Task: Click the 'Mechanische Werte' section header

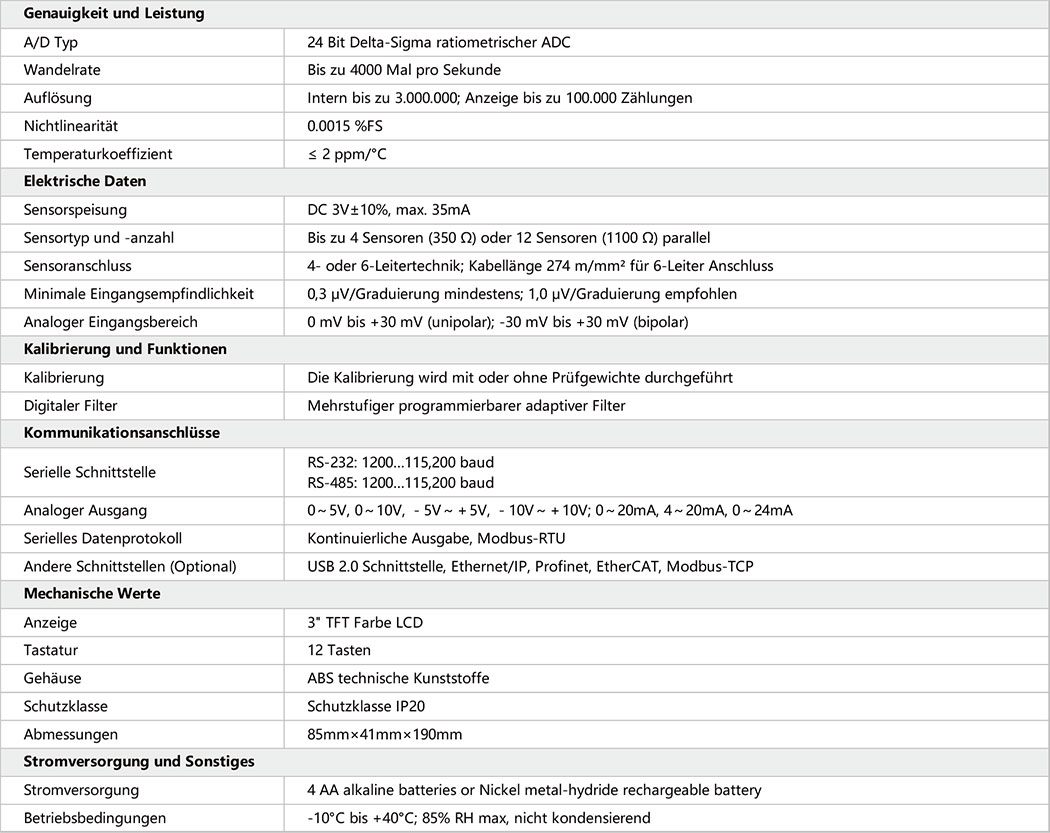Action: [94, 593]
